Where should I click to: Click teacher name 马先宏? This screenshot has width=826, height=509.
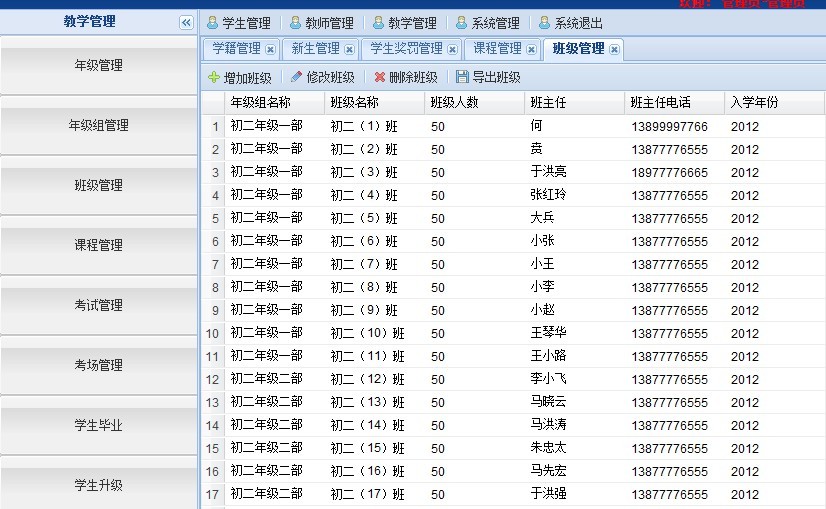[x=548, y=471]
